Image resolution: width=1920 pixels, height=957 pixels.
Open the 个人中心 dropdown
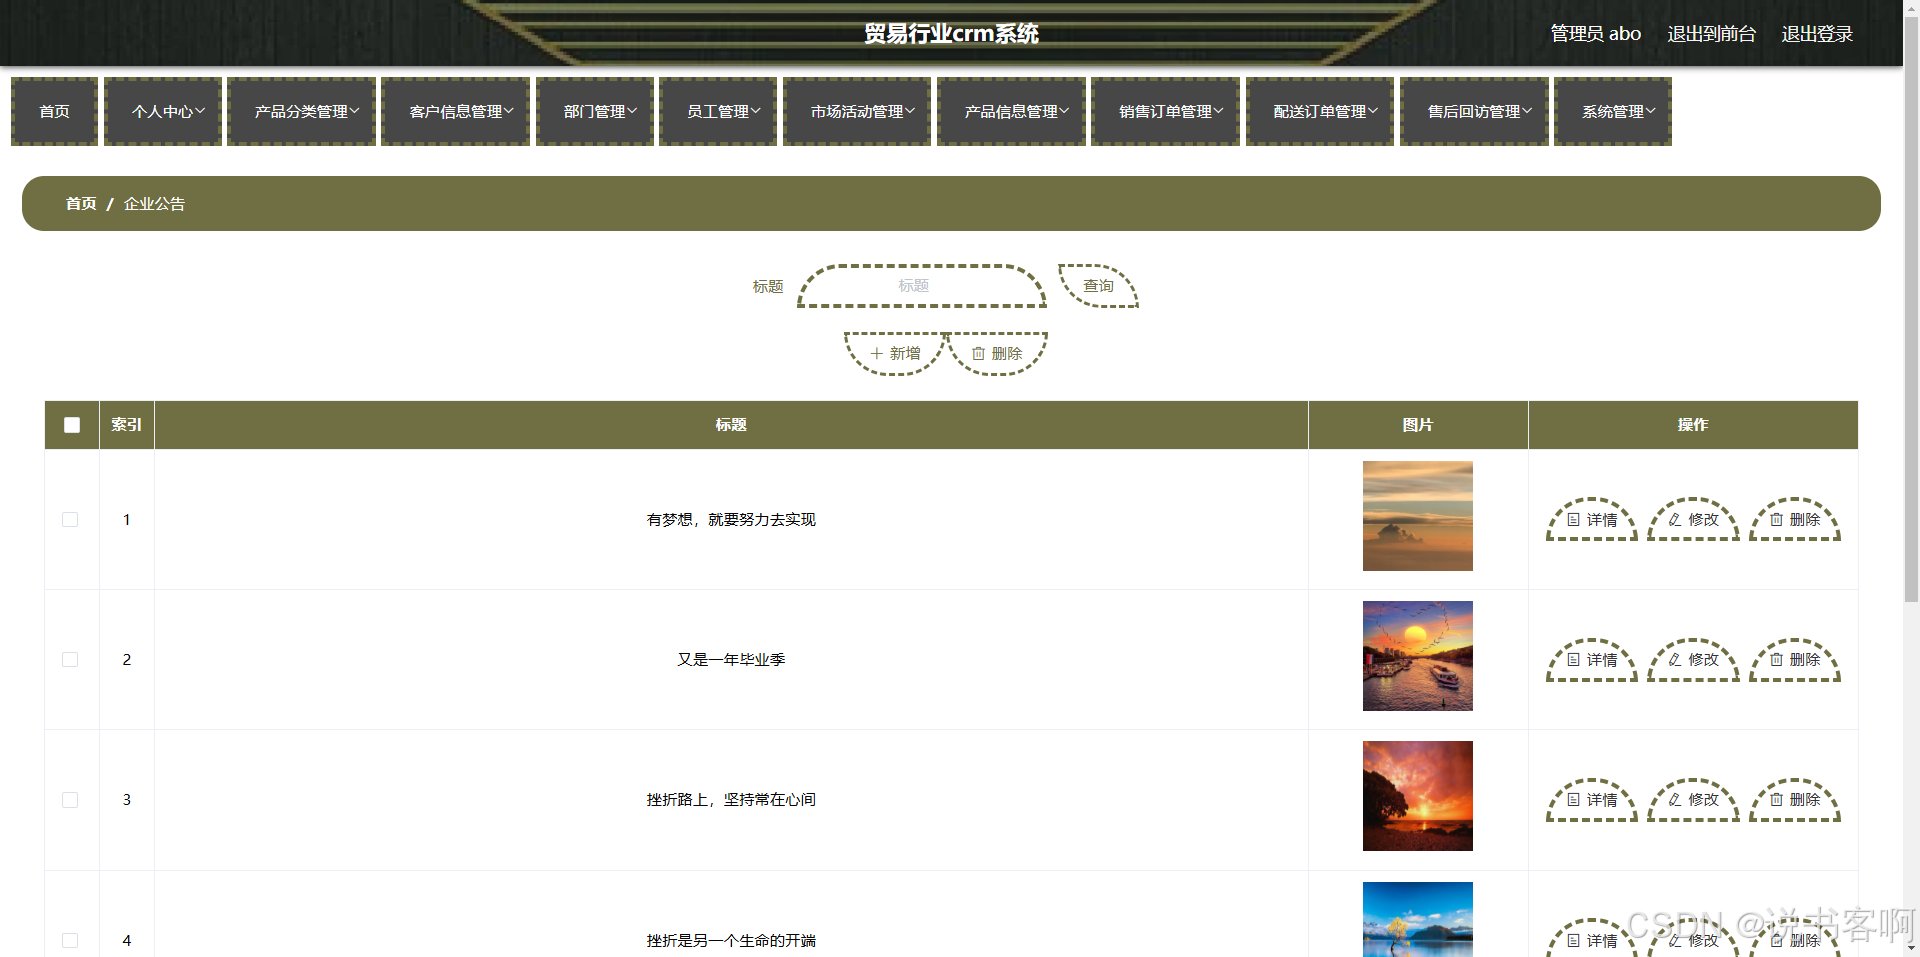coord(162,111)
